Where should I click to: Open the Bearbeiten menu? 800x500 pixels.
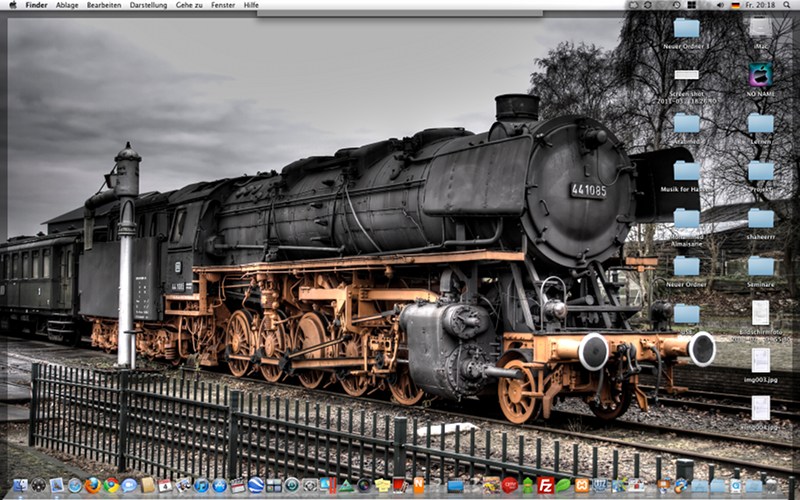pyautogui.click(x=104, y=5)
